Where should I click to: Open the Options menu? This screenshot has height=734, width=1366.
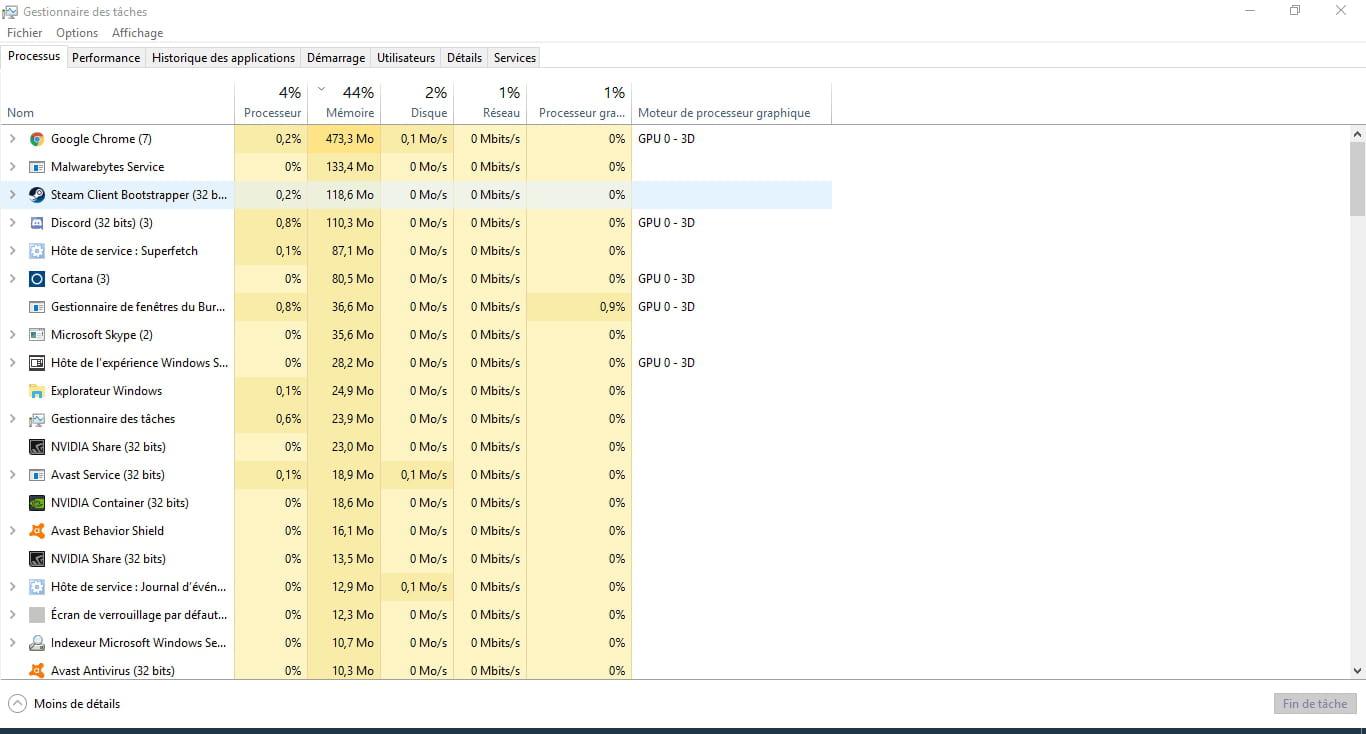pos(77,33)
